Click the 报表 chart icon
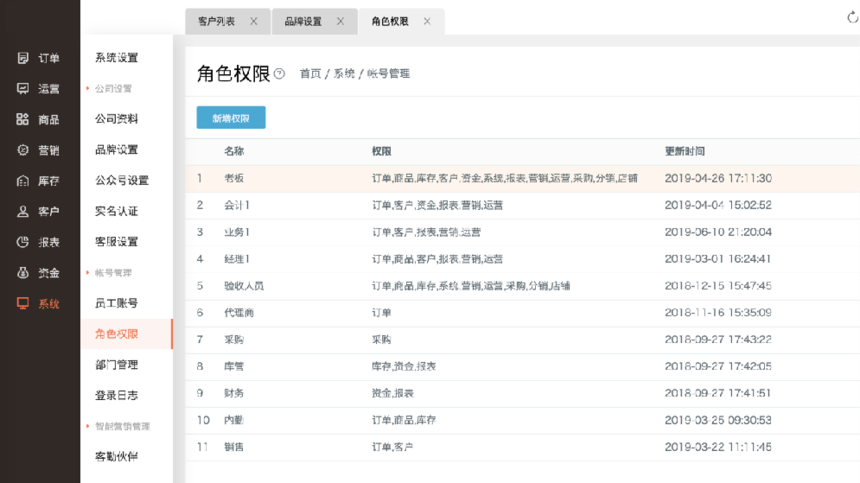Viewport: 860px width, 483px height. click(22, 242)
